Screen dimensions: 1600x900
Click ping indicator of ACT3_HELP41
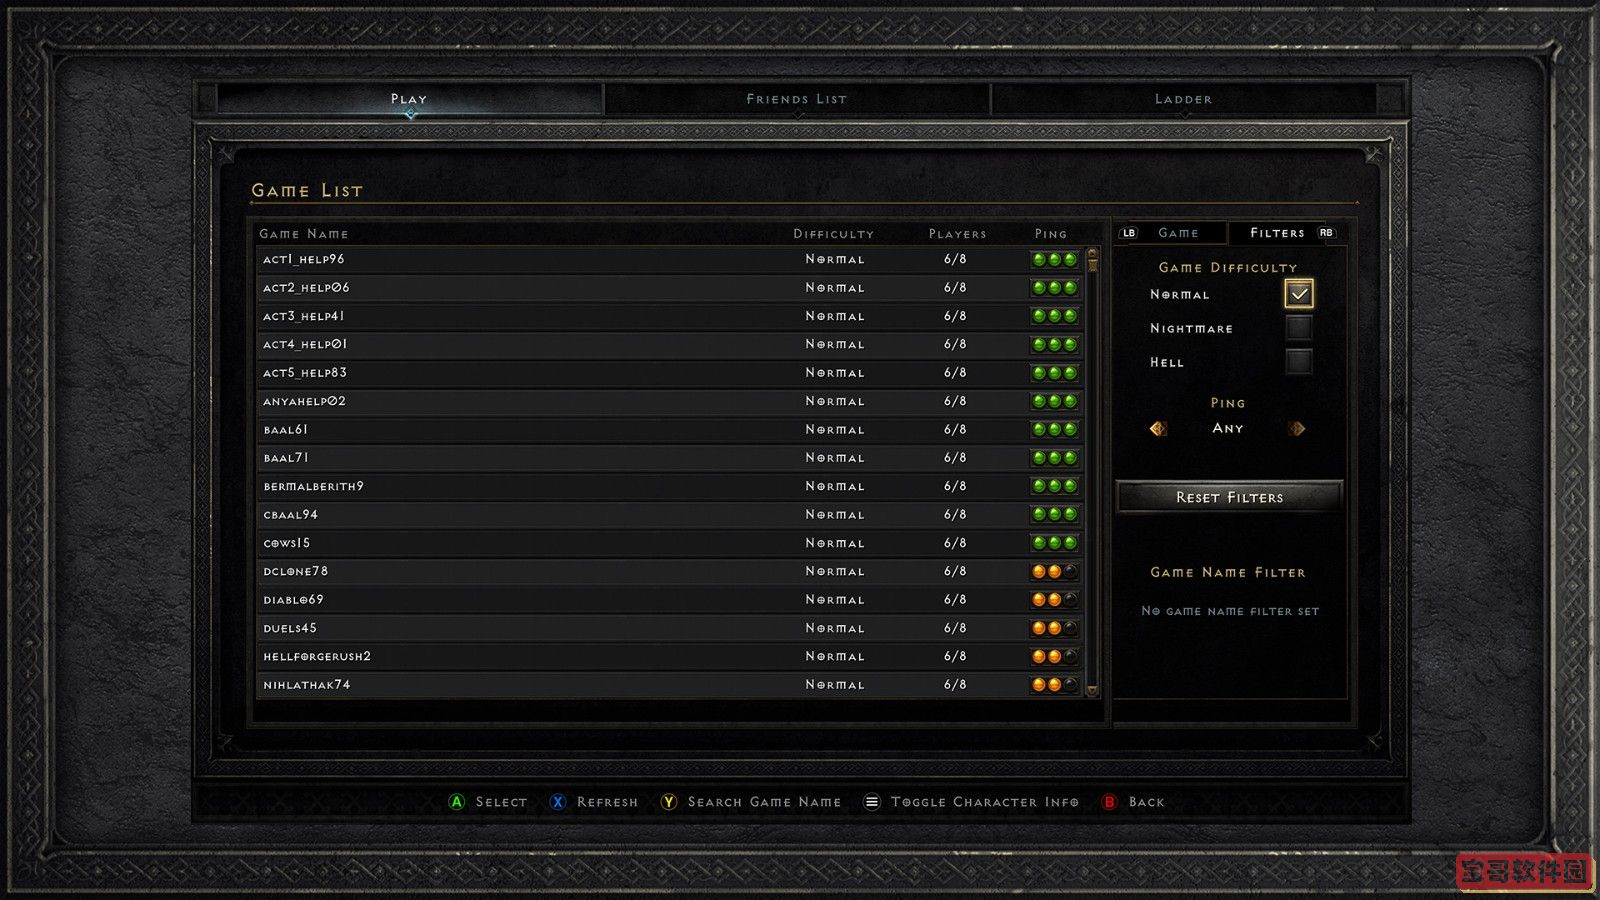click(1055, 316)
